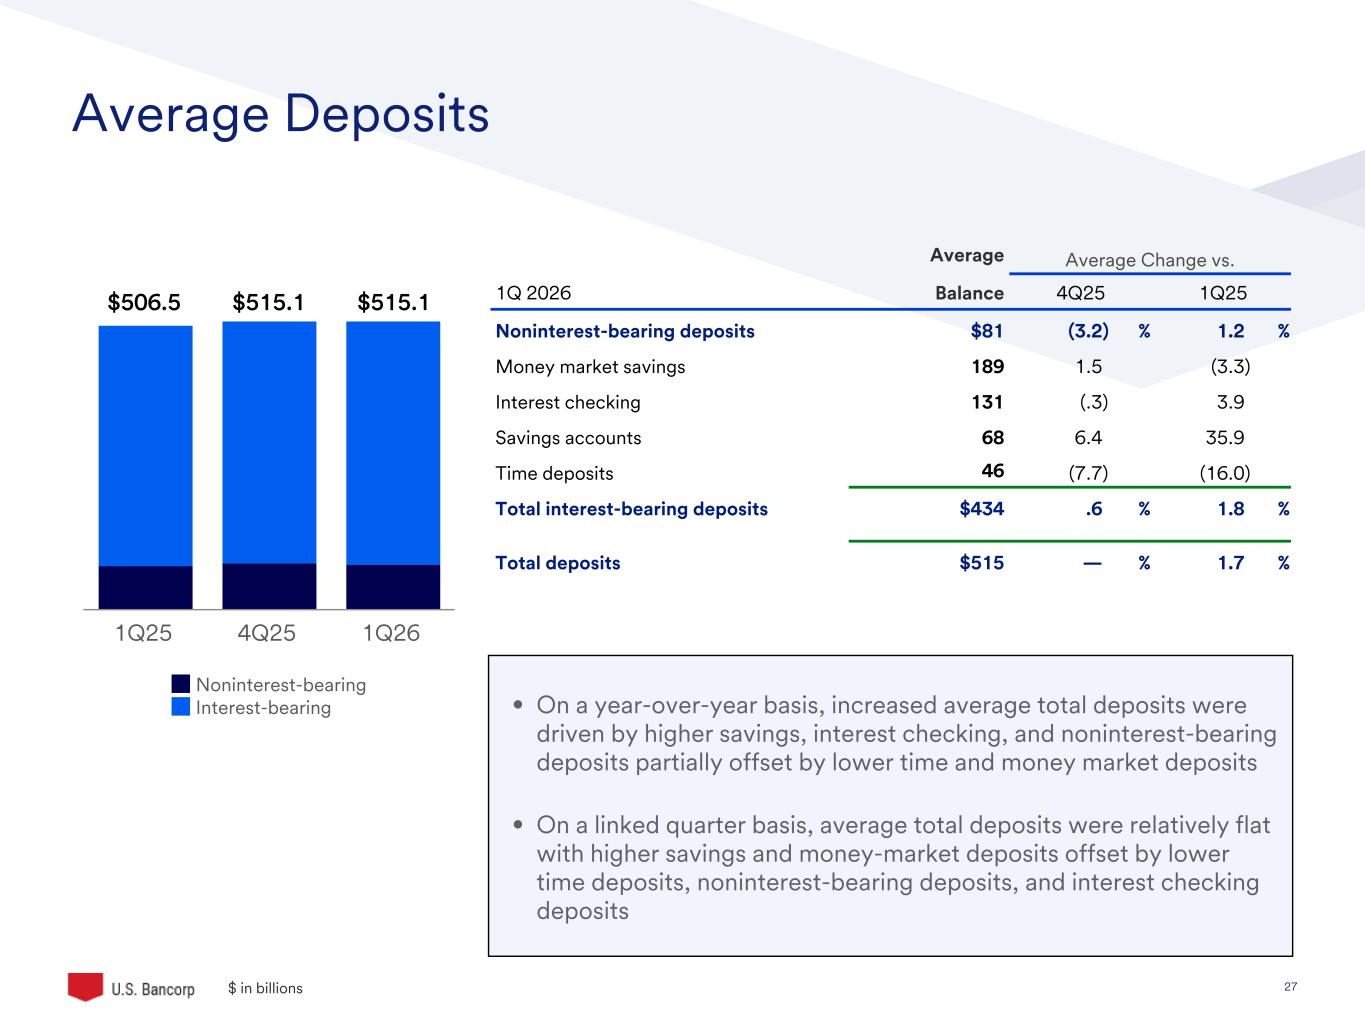Click the page number 27

pyautogui.click(x=1290, y=987)
